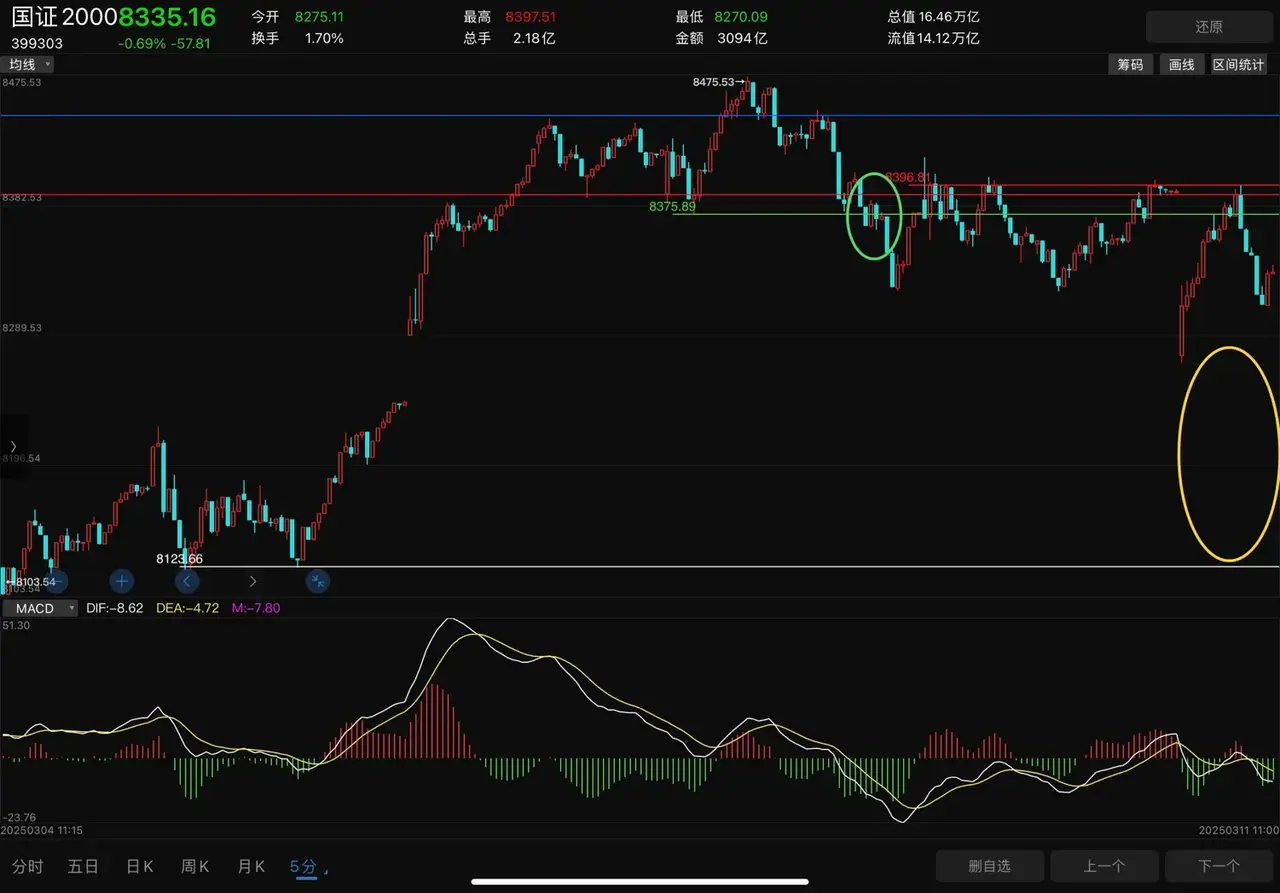The image size is (1280, 893).
Task: Click the 换手 value 1.70%
Action: (x=324, y=38)
